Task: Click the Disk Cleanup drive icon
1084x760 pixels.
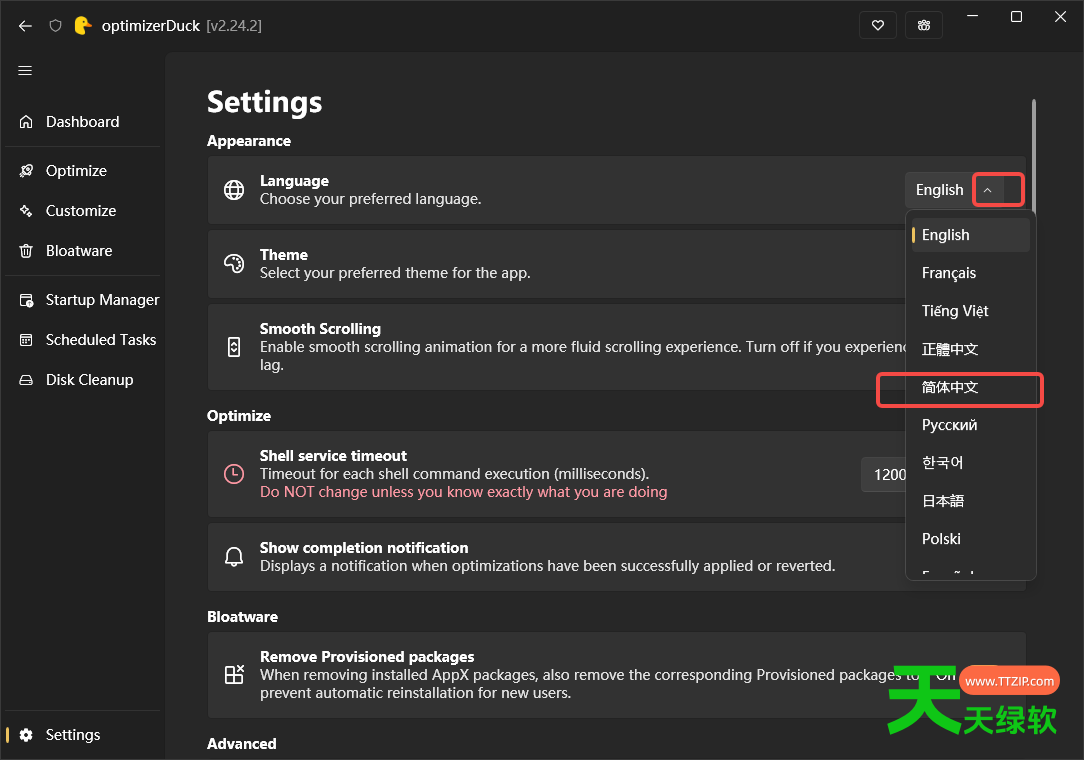Action: coord(26,380)
